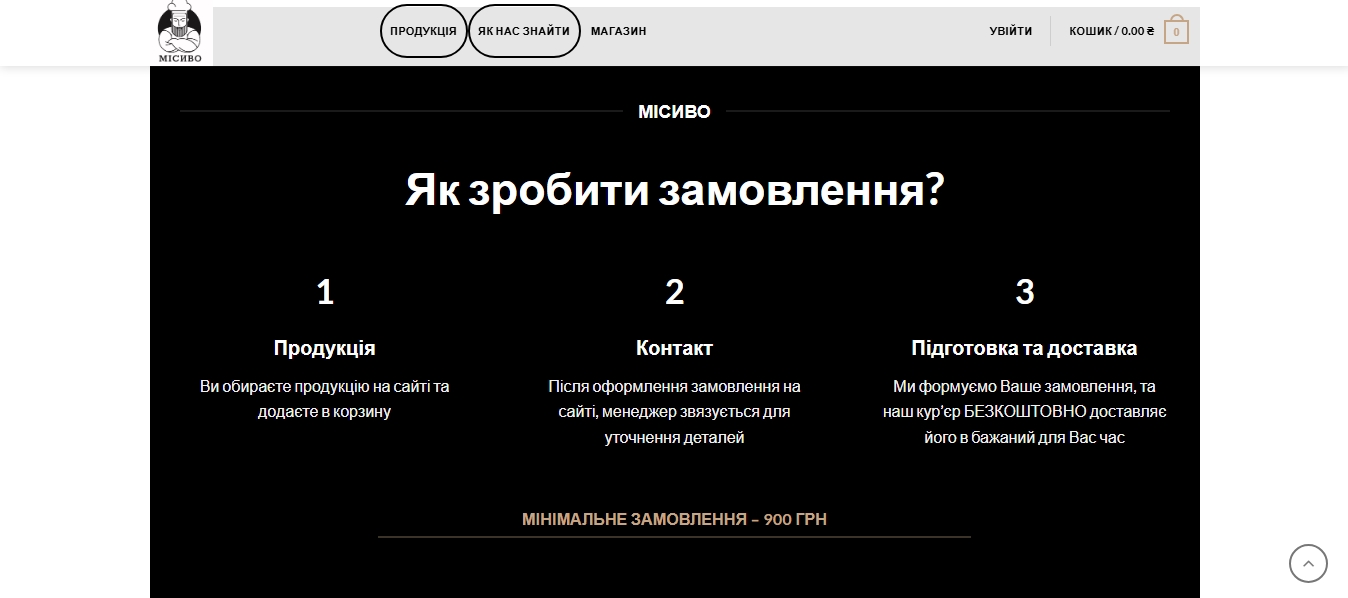Click the Місиво chef logo
Viewport: 1348px width, 598px height.
click(180, 32)
